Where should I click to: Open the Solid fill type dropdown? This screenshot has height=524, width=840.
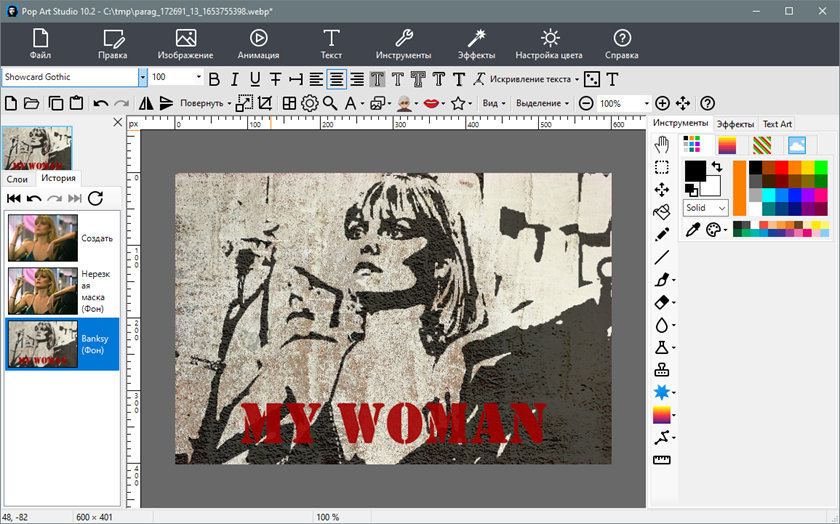pos(706,208)
